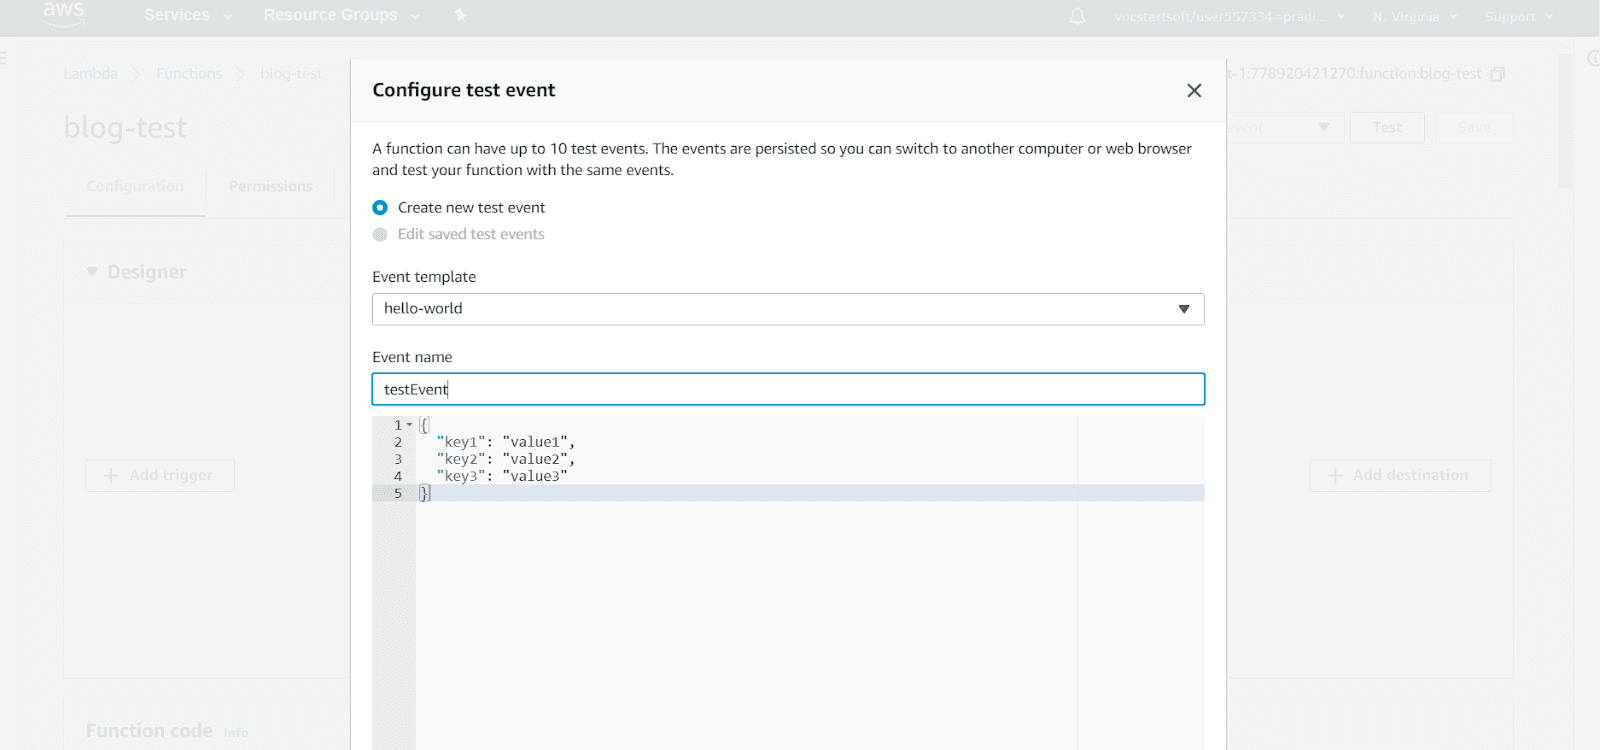Go to Functions breadcrumb
This screenshot has width=1600, height=750.
(189, 74)
